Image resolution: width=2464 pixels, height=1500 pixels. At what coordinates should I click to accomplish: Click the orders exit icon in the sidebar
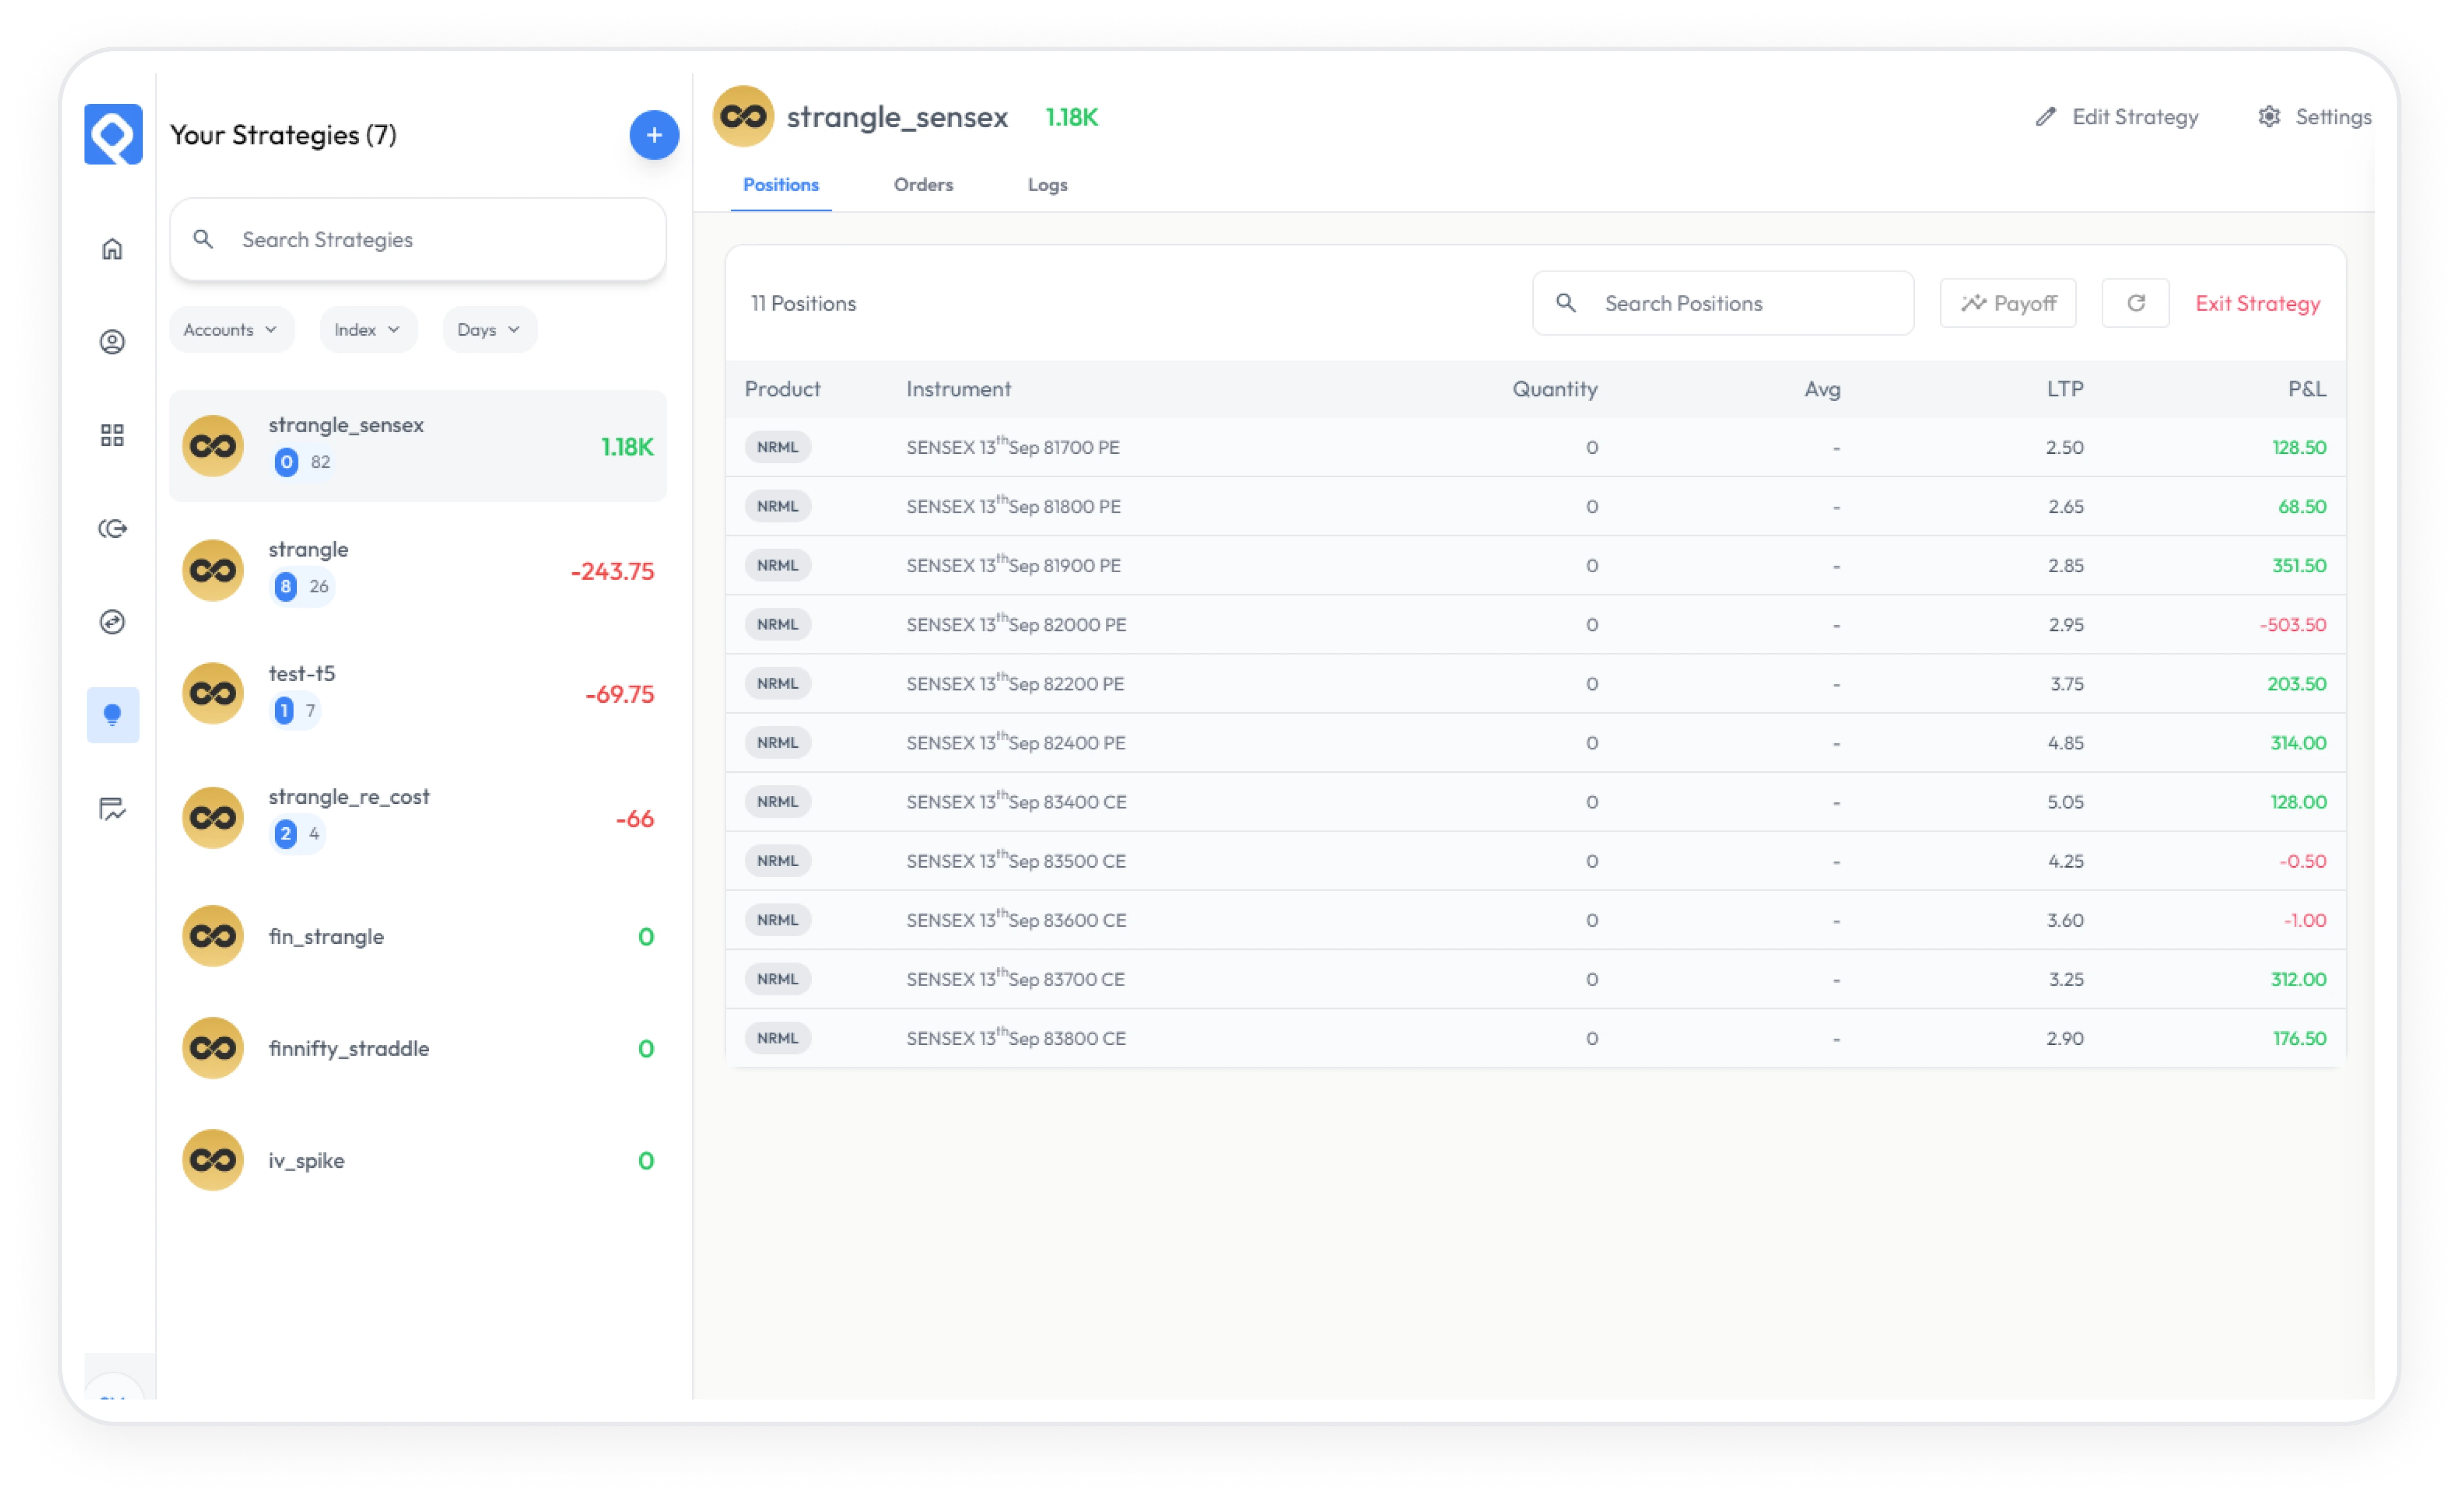pos(112,528)
